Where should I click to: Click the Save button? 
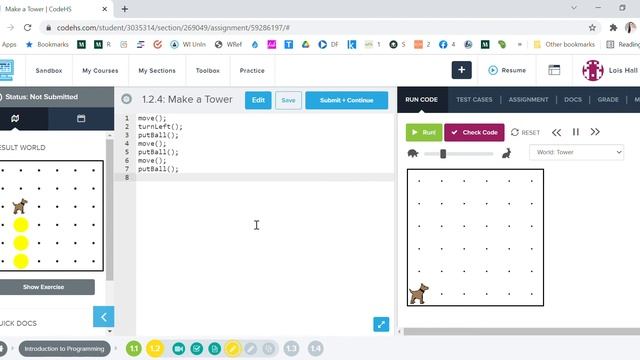tap(288, 100)
